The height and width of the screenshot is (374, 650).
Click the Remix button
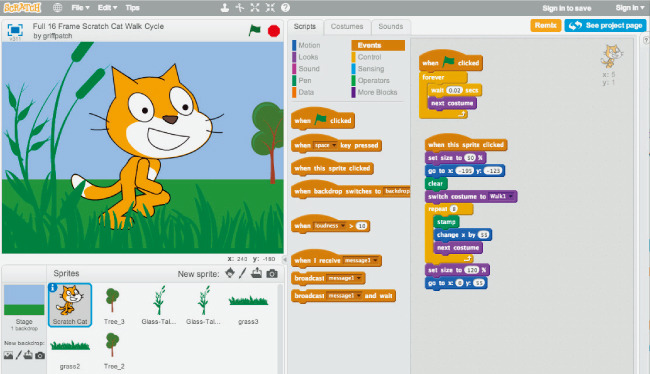coord(546,25)
